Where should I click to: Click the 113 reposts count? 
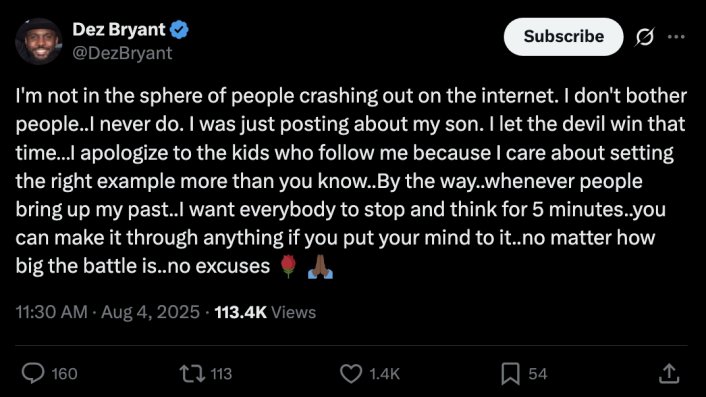221,374
